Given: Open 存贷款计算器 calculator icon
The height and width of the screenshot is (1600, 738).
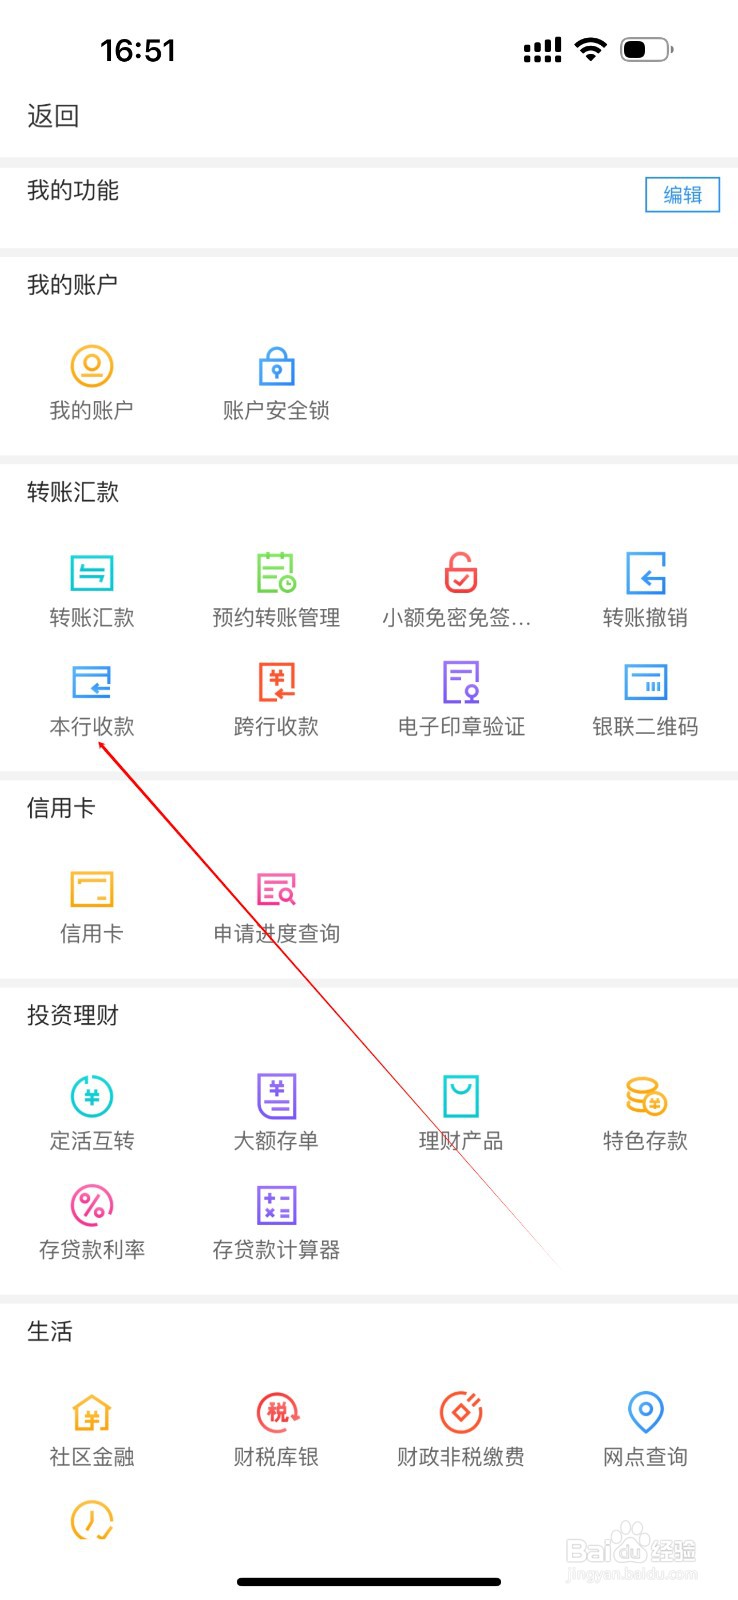Looking at the screenshot, I should tap(277, 1205).
